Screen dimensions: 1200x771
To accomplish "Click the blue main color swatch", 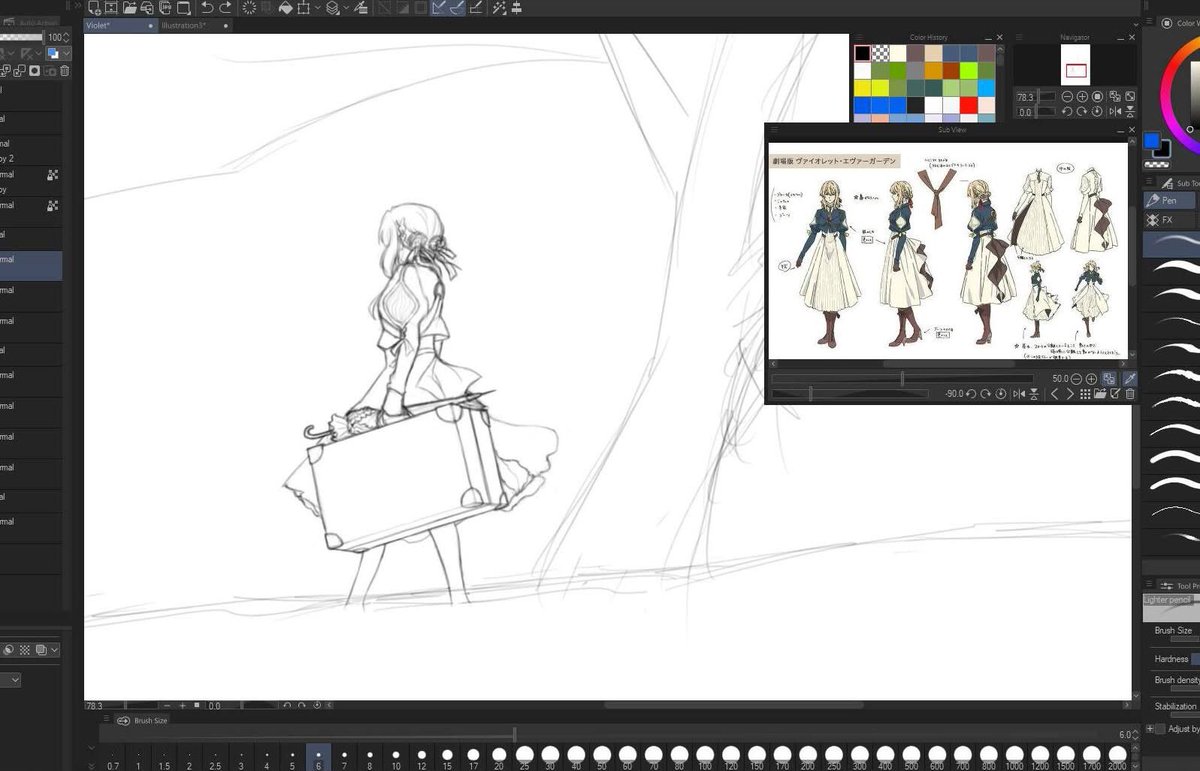I will 1152,141.
